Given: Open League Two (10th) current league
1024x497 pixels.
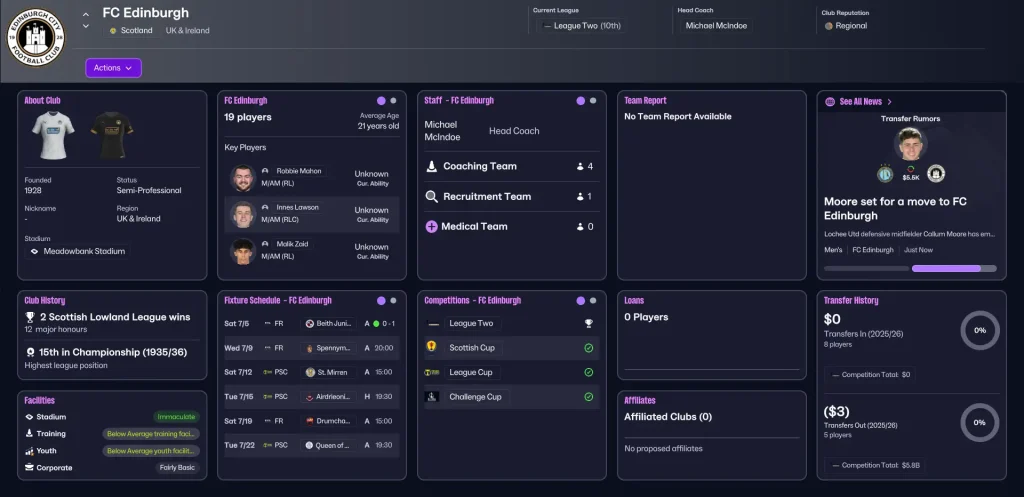Looking at the screenshot, I should [x=581, y=26].
